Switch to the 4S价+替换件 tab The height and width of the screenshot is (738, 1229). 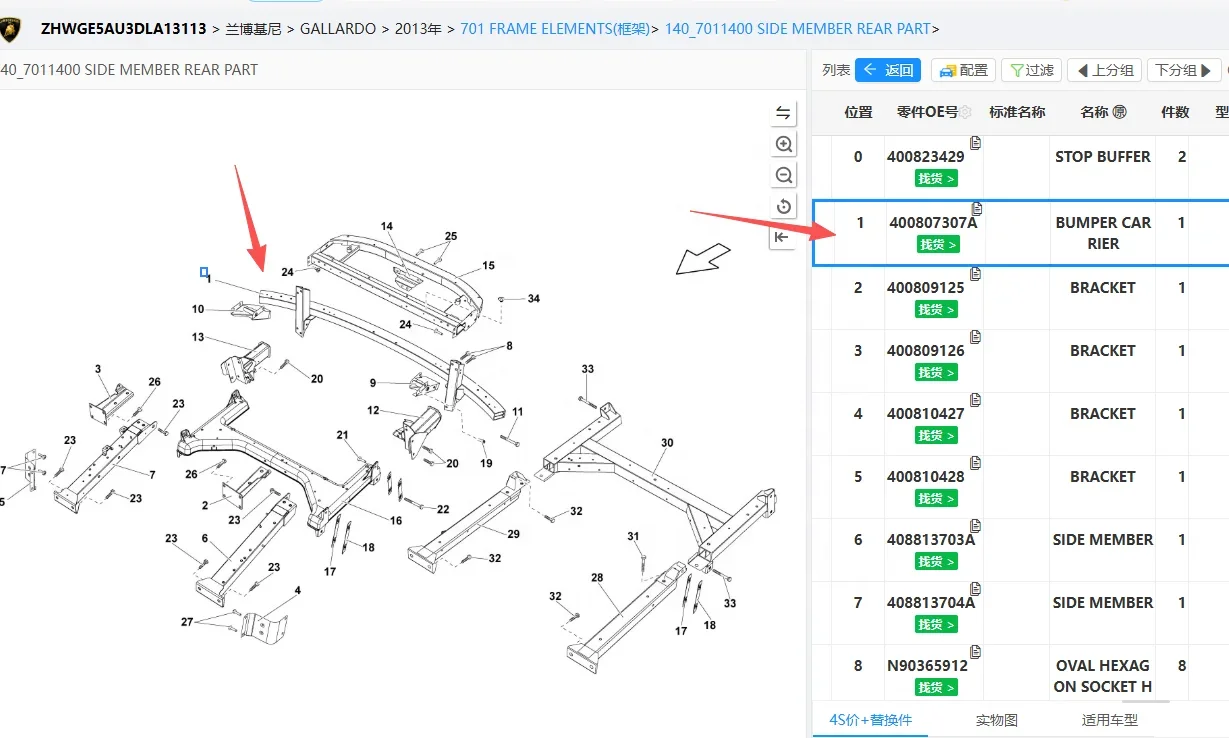tap(871, 720)
